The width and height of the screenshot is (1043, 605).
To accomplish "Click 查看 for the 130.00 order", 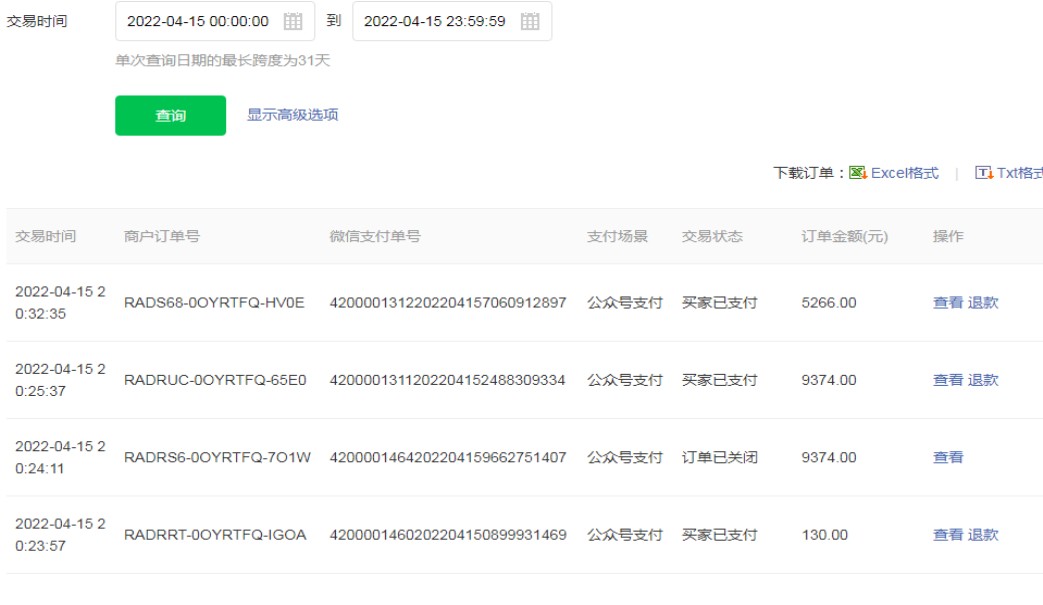I will pos(948,535).
